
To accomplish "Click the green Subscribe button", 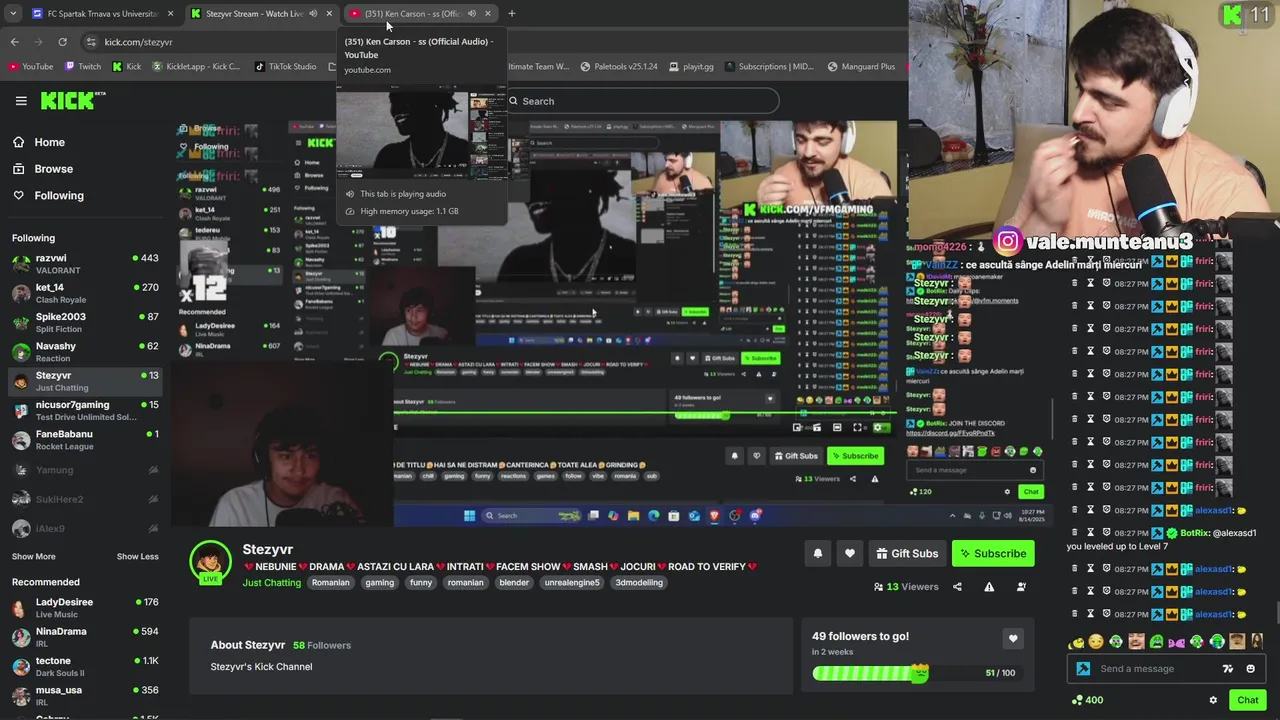I will pos(993,554).
